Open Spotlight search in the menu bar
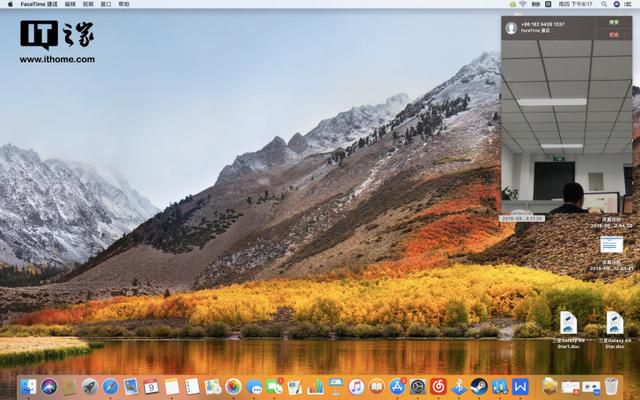The height and width of the screenshot is (400, 640). (604, 4)
